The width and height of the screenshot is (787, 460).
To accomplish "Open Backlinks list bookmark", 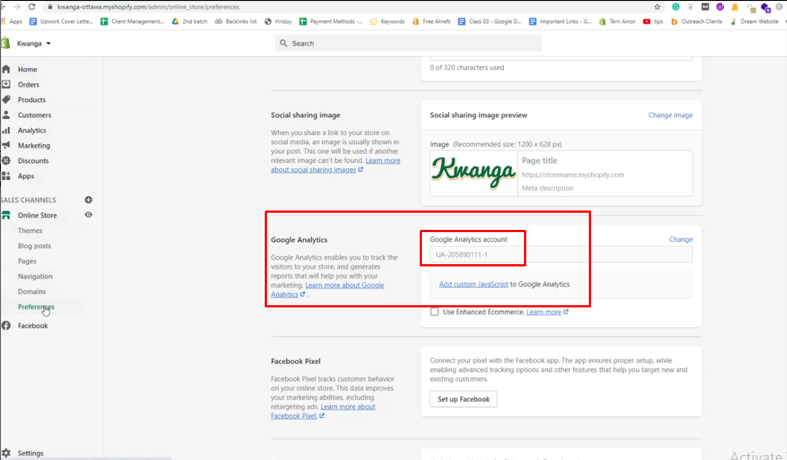I will (235, 22).
